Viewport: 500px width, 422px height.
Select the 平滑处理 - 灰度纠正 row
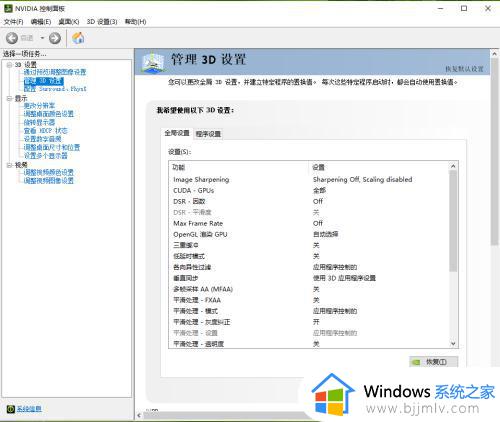pos(309,322)
